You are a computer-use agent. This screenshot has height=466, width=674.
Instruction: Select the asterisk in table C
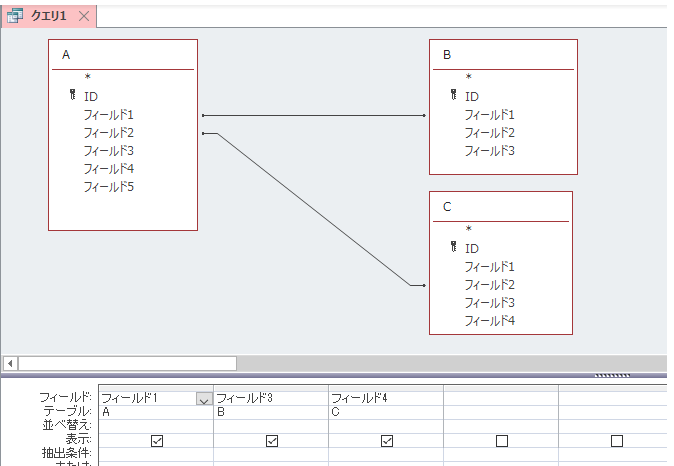(x=469, y=228)
